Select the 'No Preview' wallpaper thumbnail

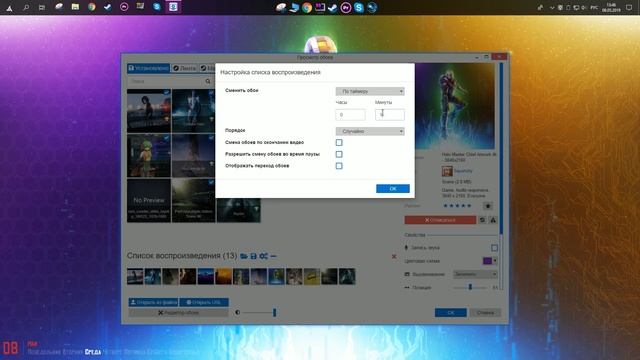point(149,200)
